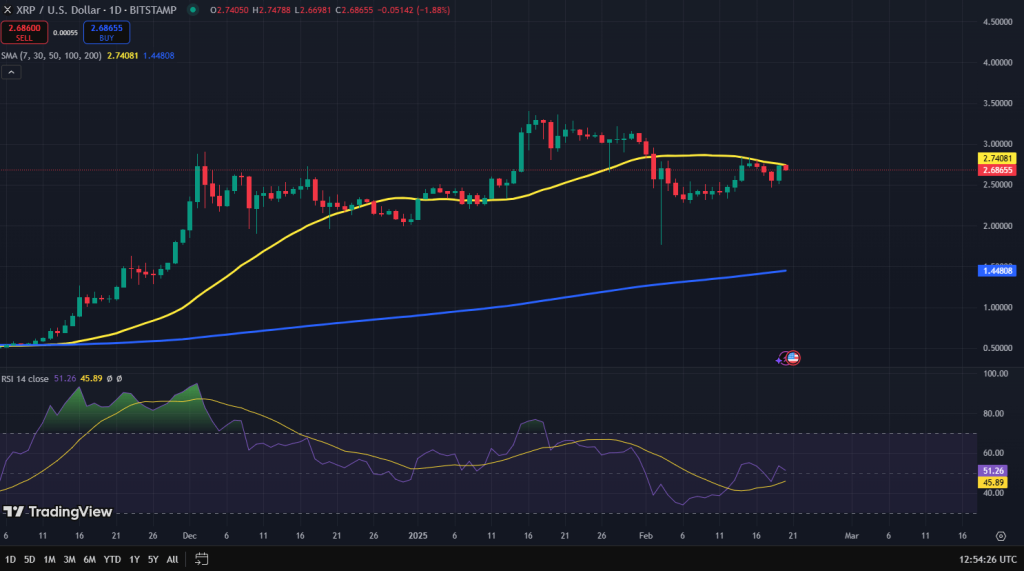This screenshot has width=1024, height=571.
Task: Select the 5D time range
Action: [29, 559]
